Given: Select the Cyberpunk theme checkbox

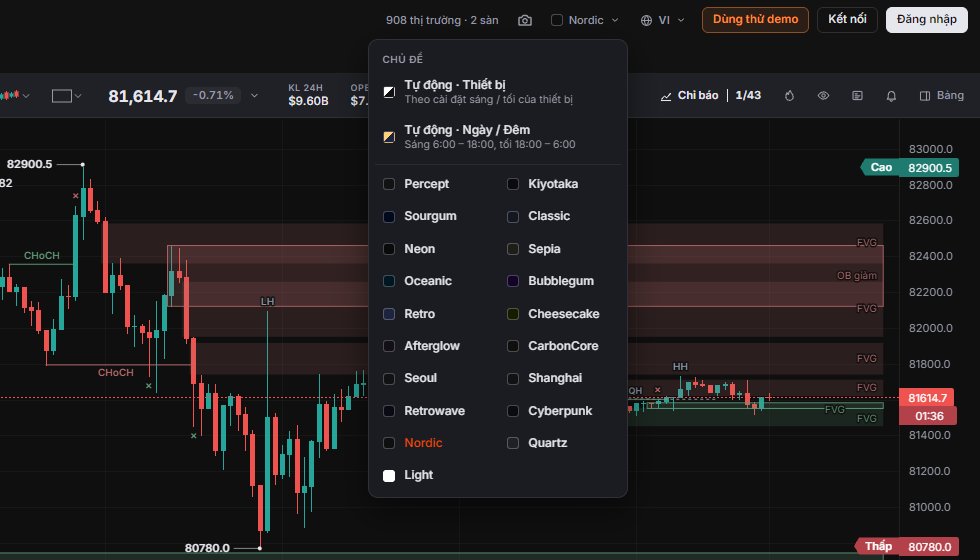Looking at the screenshot, I should [512, 411].
